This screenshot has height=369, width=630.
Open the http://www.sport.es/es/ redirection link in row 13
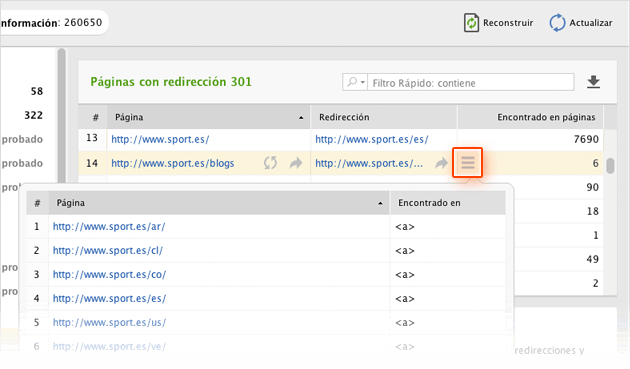[x=372, y=139]
